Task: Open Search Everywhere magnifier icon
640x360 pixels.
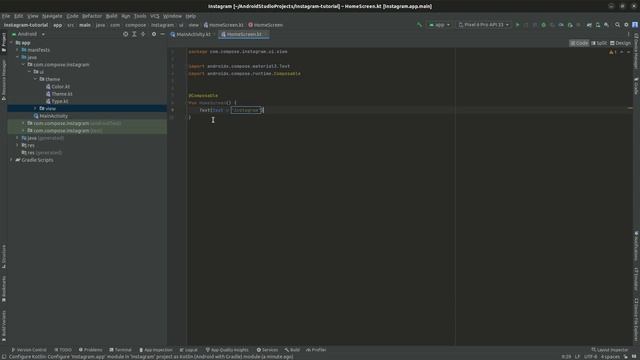Action: point(617,25)
